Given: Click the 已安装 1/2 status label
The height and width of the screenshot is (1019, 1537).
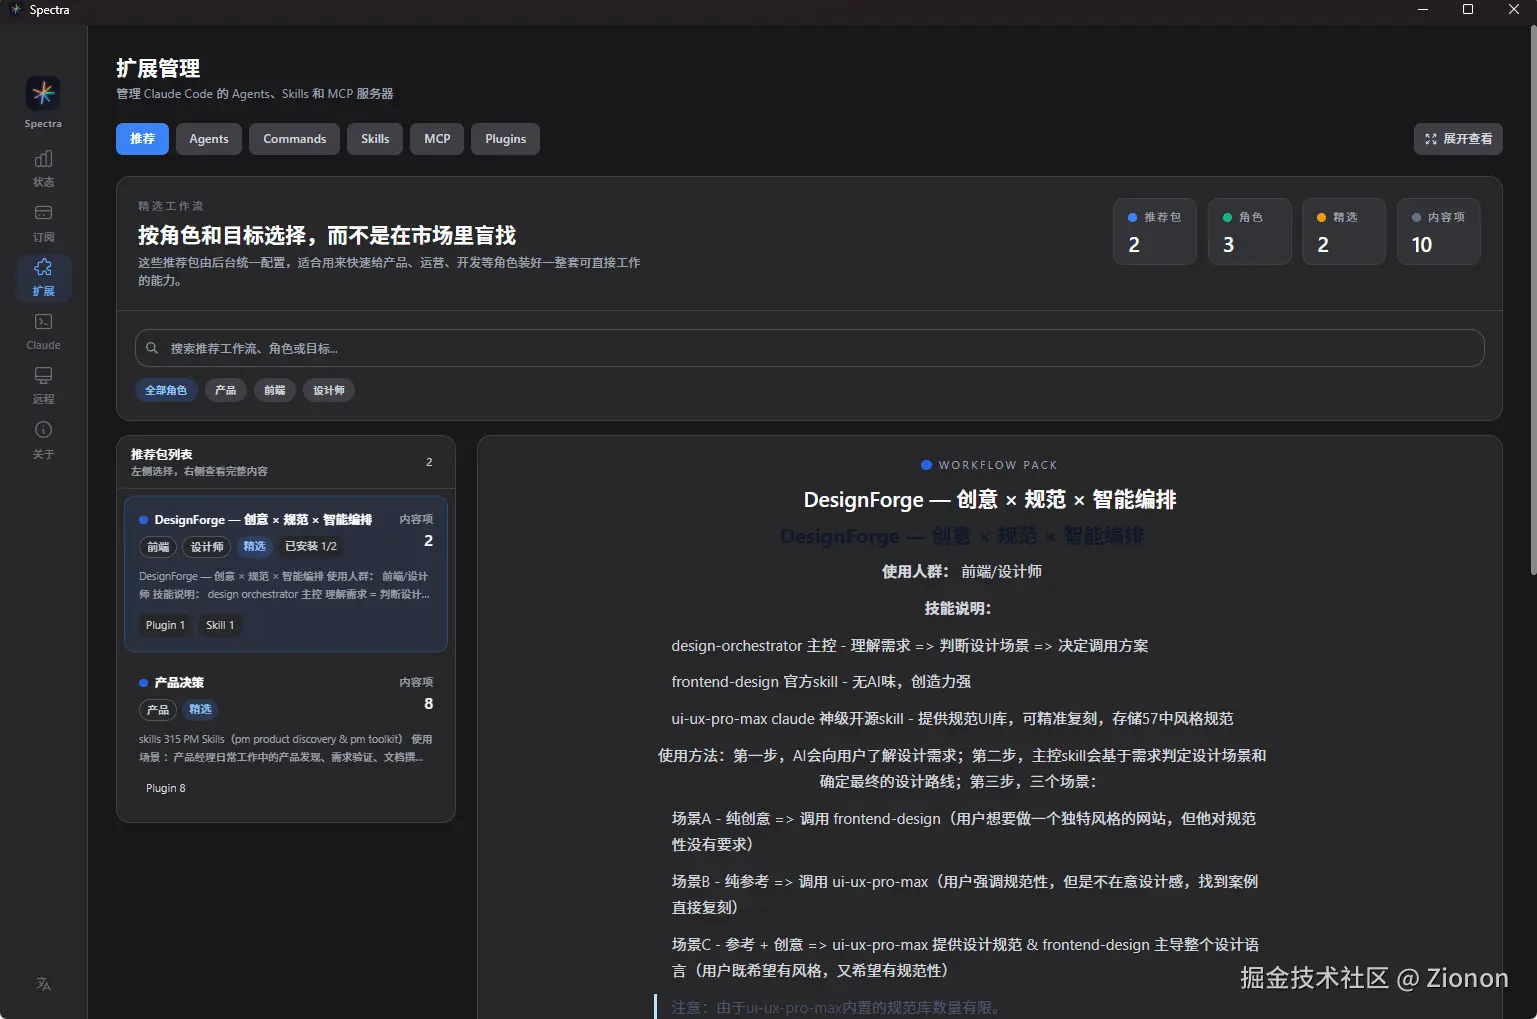Looking at the screenshot, I should pyautogui.click(x=311, y=546).
